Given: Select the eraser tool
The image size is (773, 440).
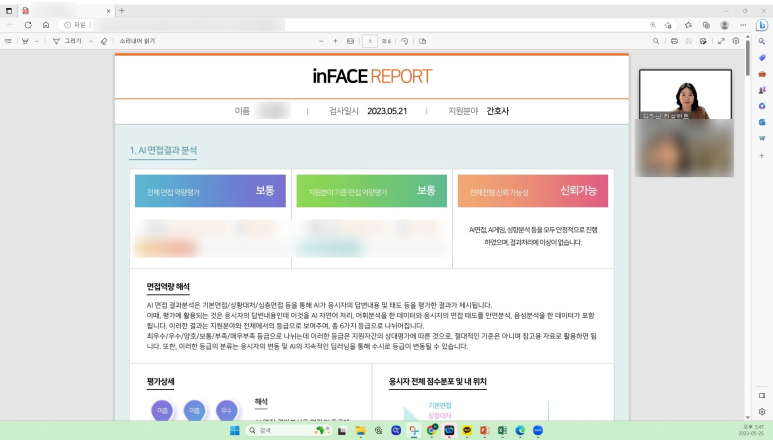Looking at the screenshot, I should coord(104,41).
